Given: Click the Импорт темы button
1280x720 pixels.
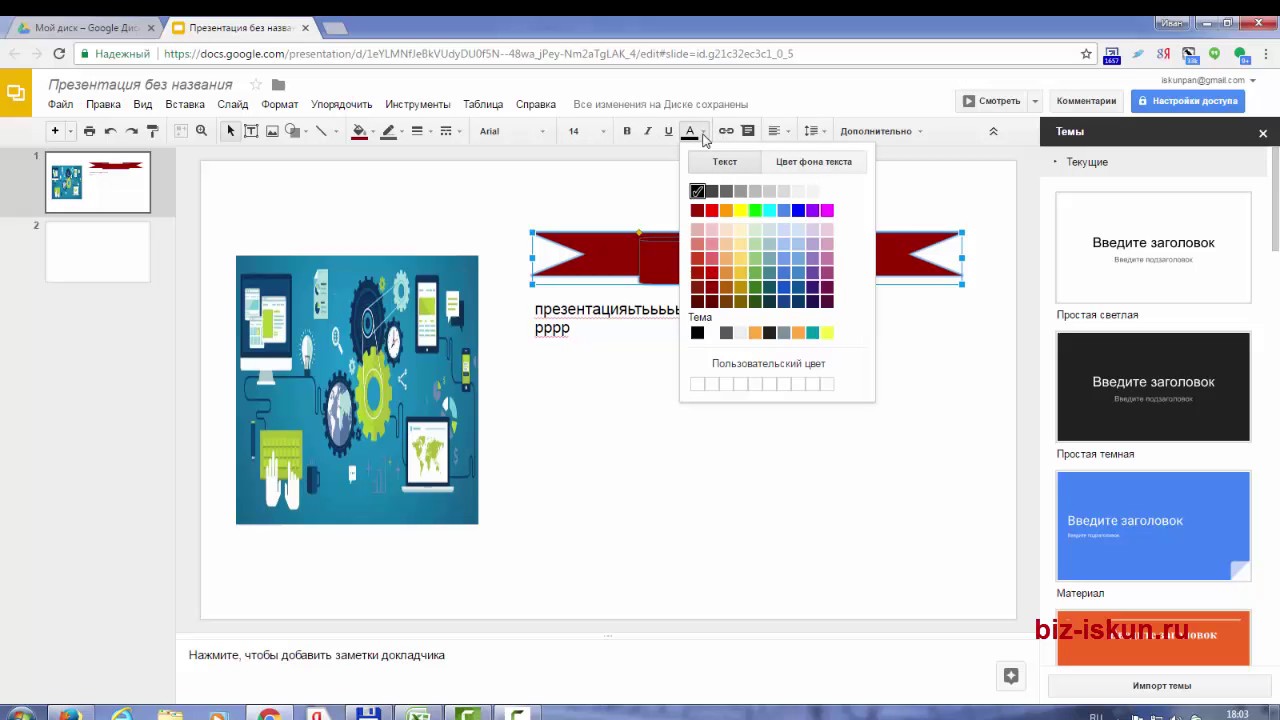Looking at the screenshot, I should [x=1161, y=686].
